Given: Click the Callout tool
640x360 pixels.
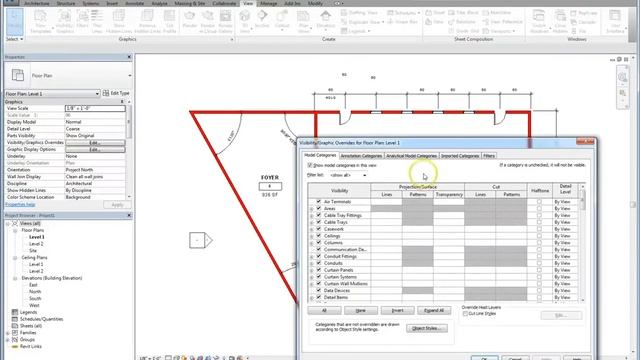Looking at the screenshot, I should point(282,21).
